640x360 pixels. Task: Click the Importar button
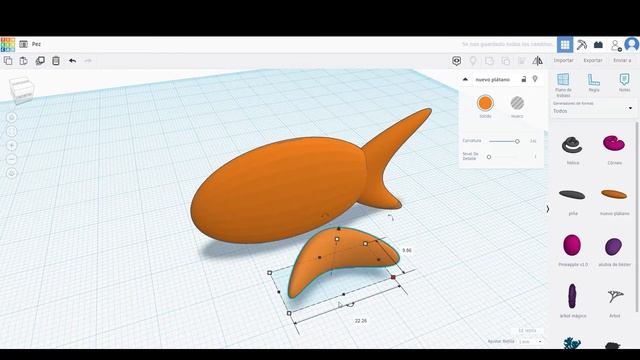[564, 60]
